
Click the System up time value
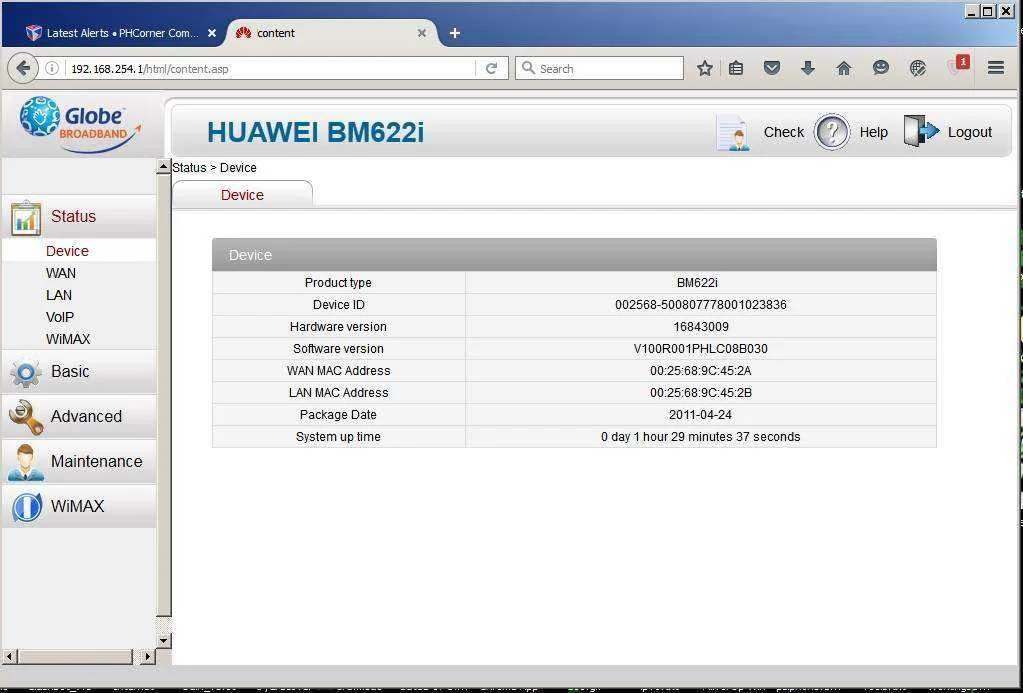click(x=701, y=437)
